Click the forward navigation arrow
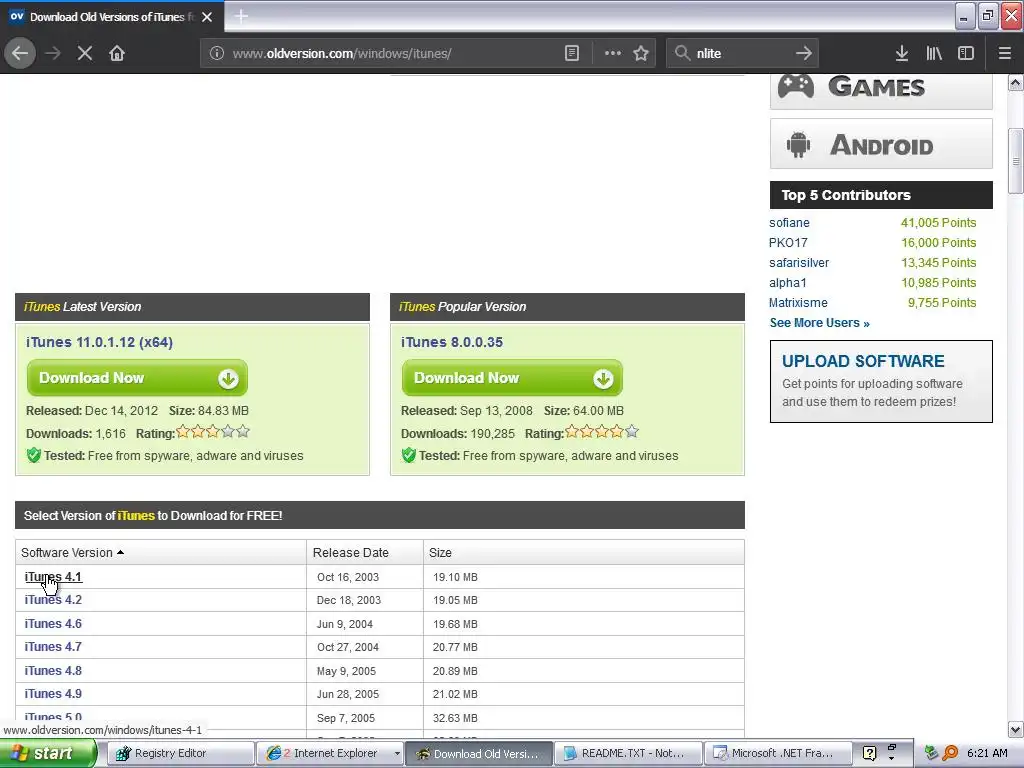Screen dimensions: 1024x768 [53, 53]
